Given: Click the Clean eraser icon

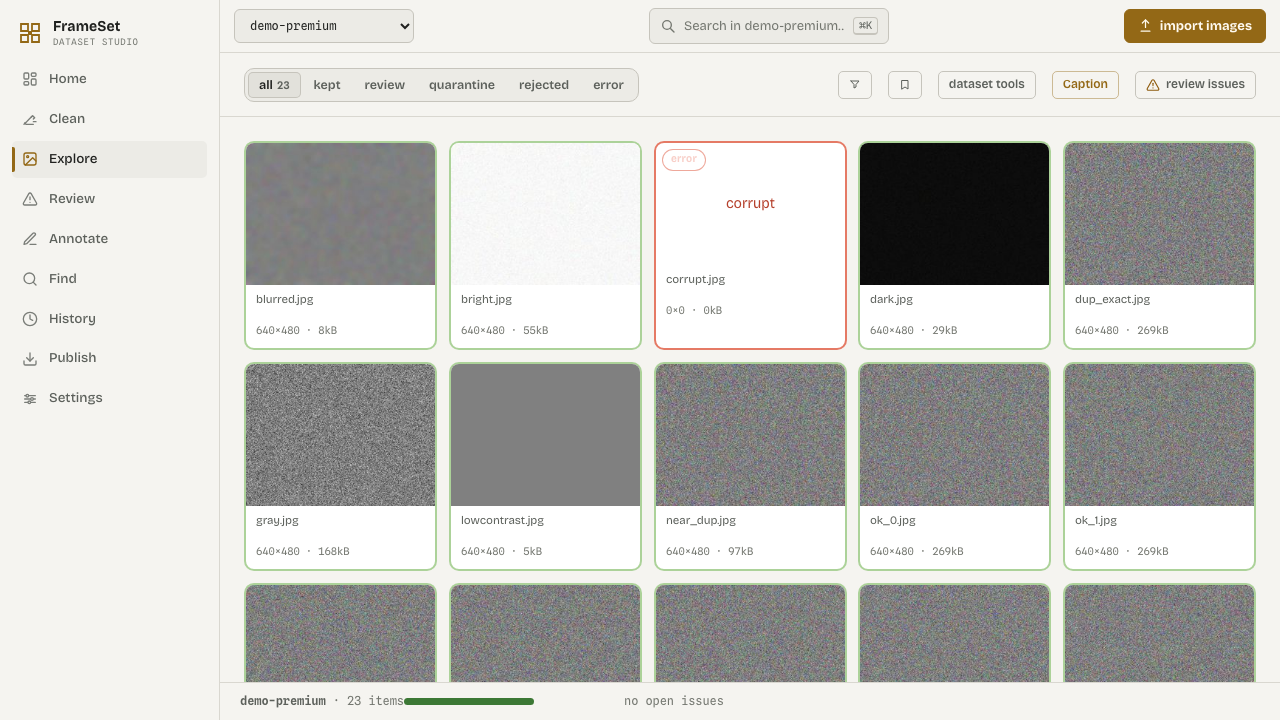Looking at the screenshot, I should tap(30, 119).
